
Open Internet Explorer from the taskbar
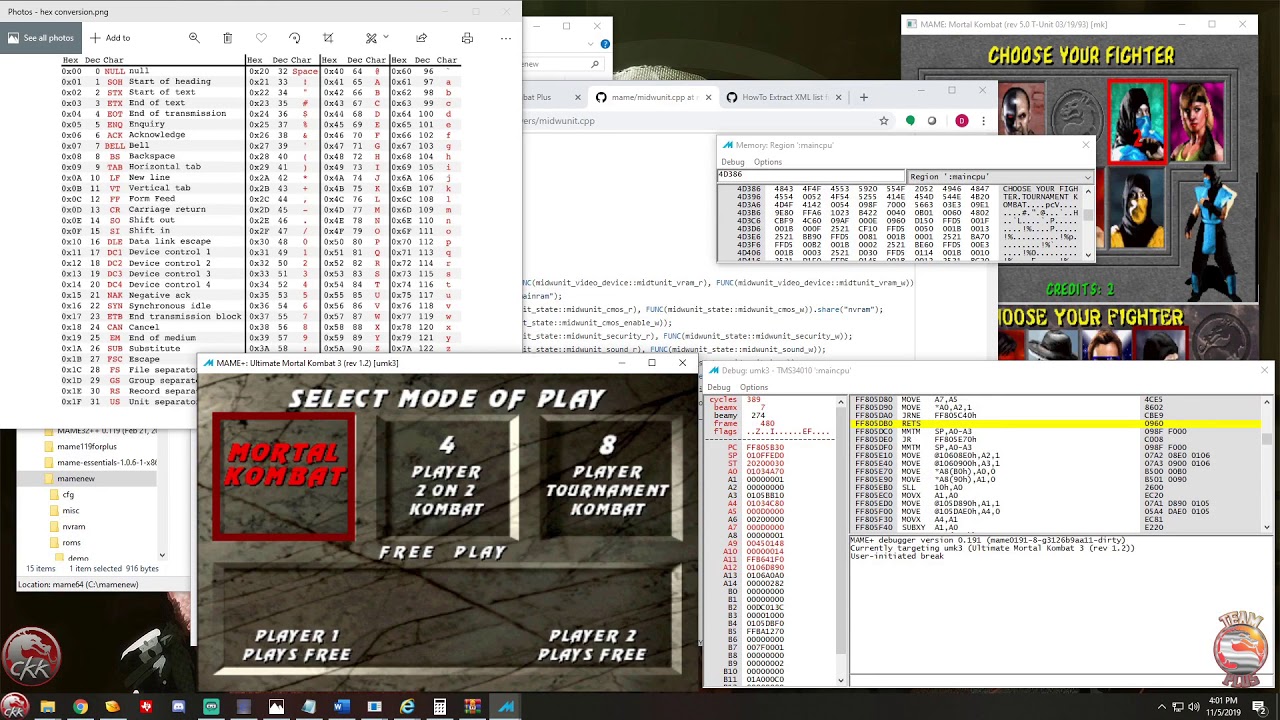pyautogui.click(x=407, y=707)
